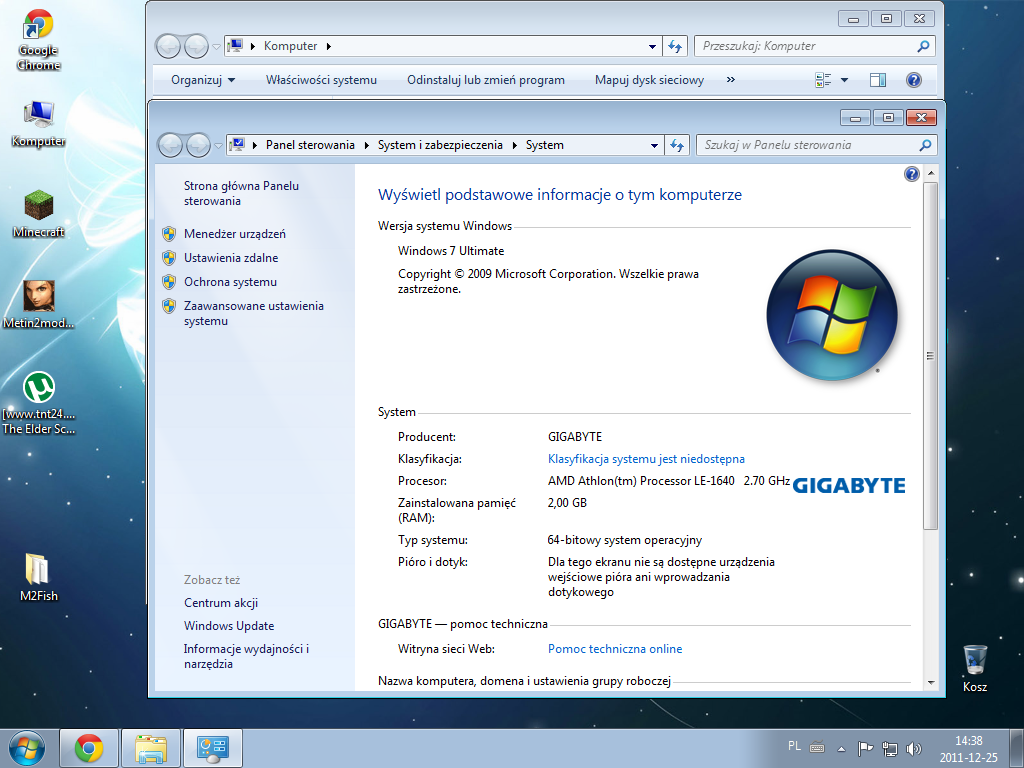Viewport: 1024px width, 768px height.
Task: Click the System window vertical scrollbar thumb
Action: pos(931,356)
